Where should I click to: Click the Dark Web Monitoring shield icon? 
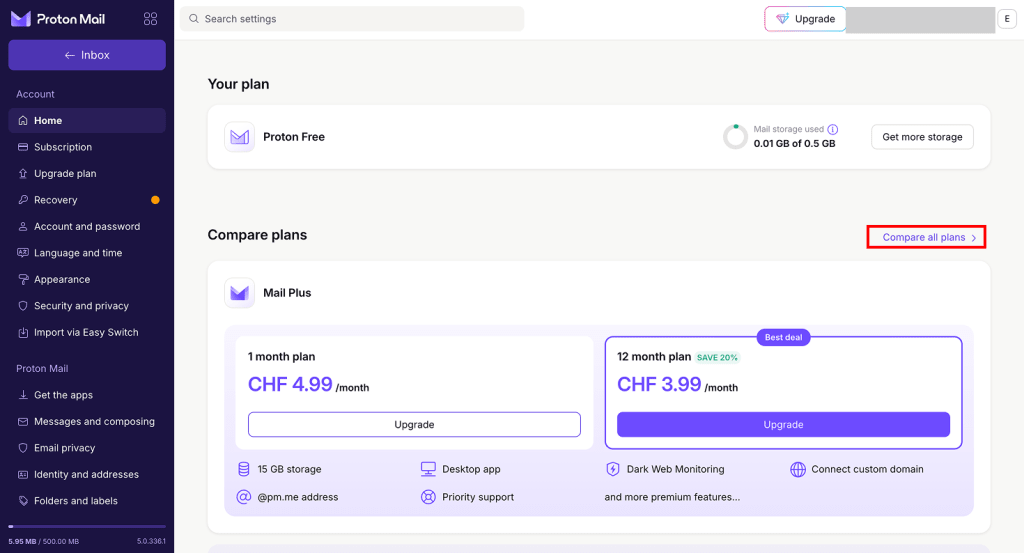[613, 469]
